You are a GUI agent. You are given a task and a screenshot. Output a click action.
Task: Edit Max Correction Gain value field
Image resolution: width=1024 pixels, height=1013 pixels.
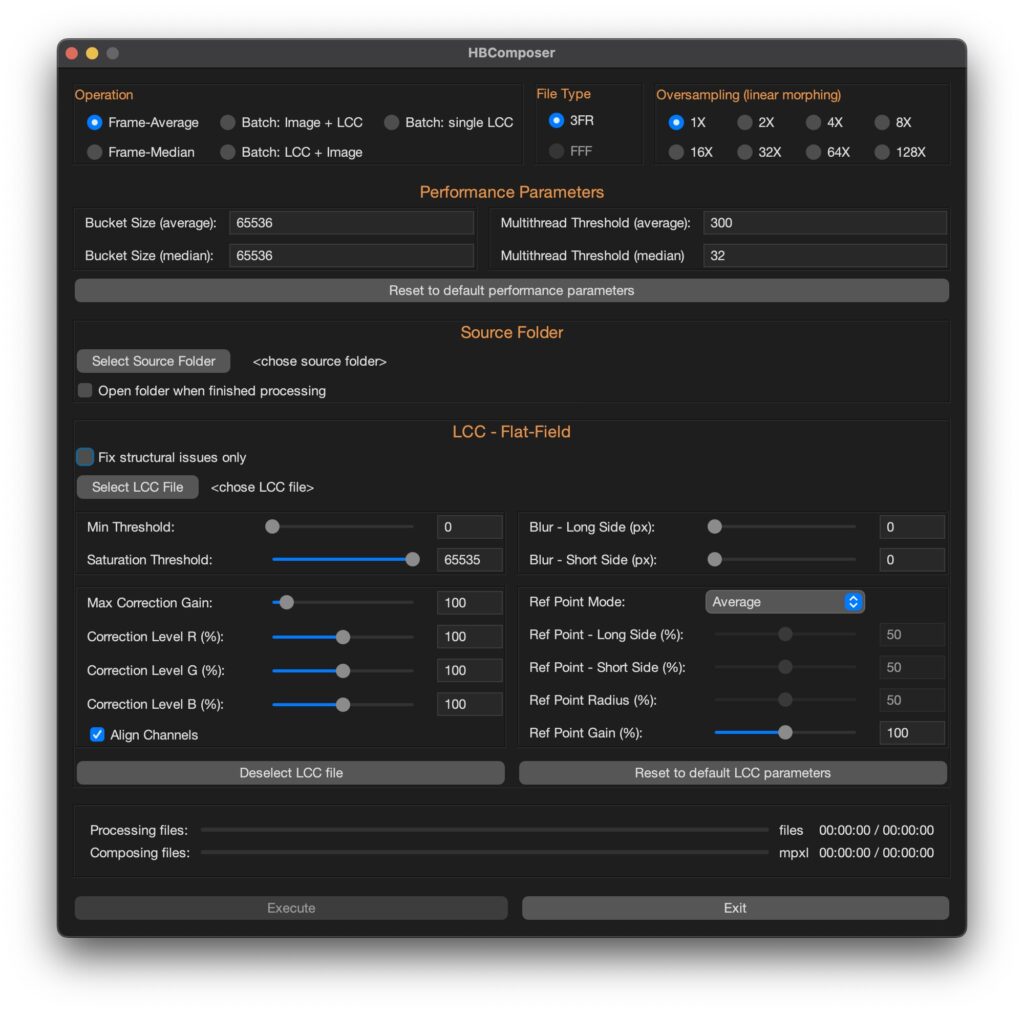(470, 603)
